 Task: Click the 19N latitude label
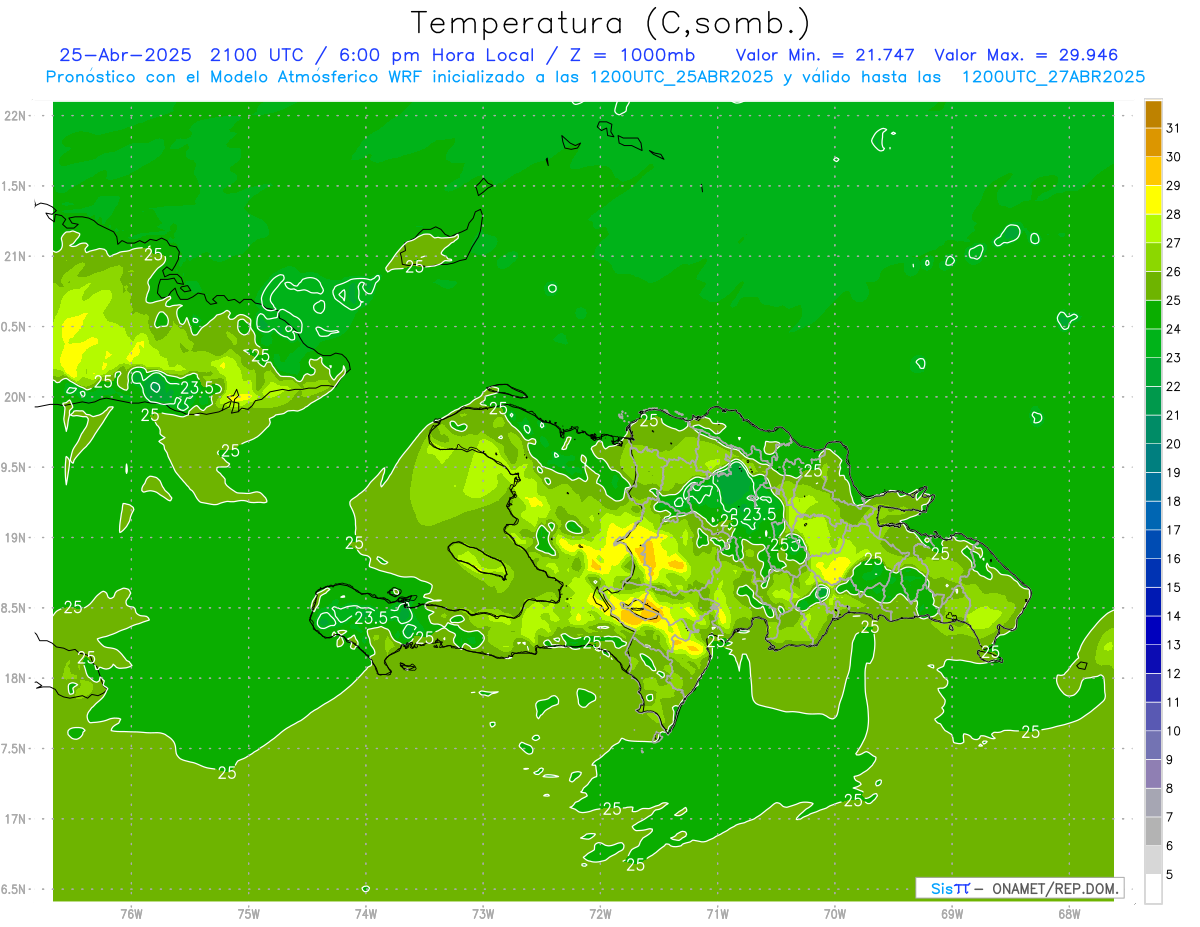tap(16, 538)
